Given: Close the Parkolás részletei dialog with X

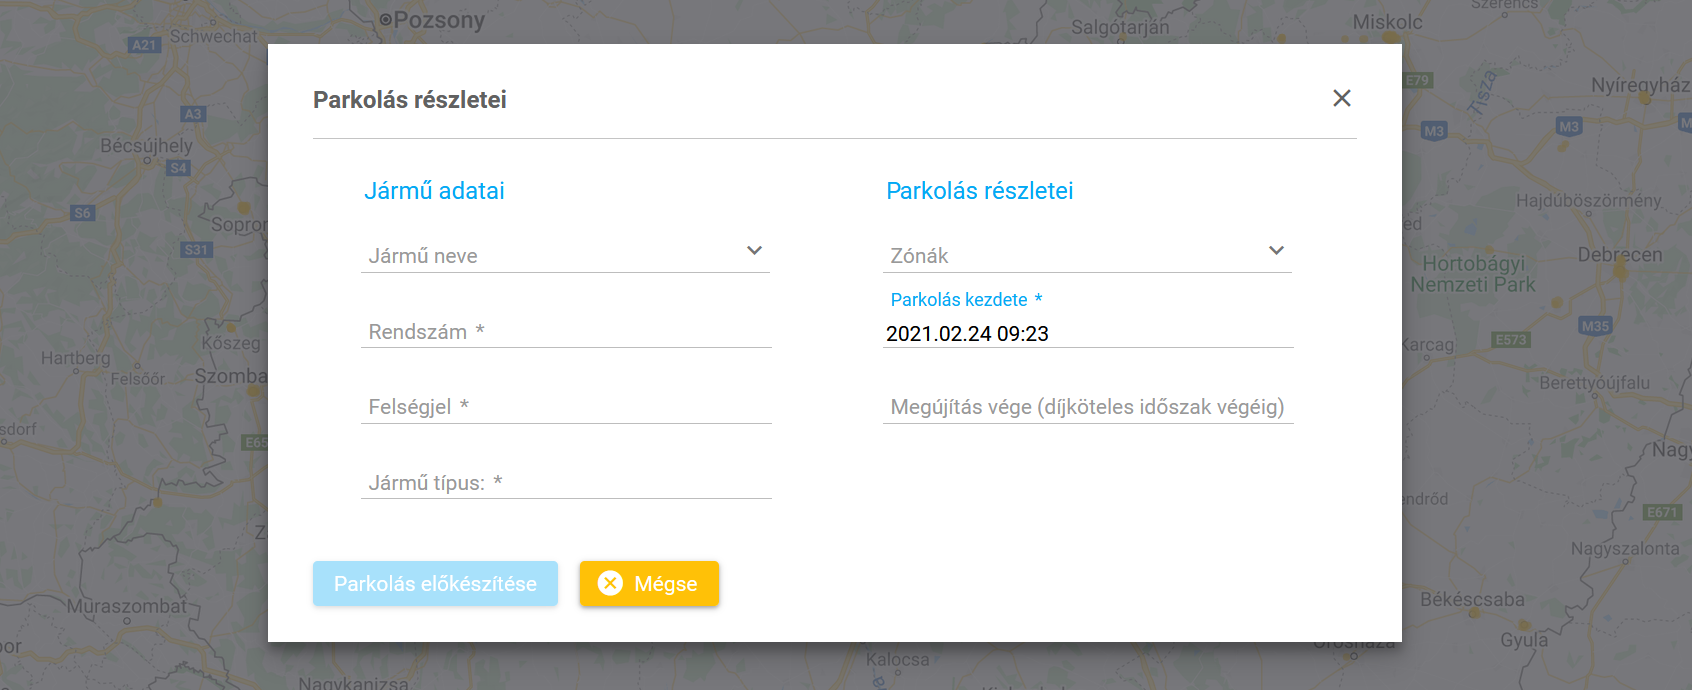Looking at the screenshot, I should 1341,98.
